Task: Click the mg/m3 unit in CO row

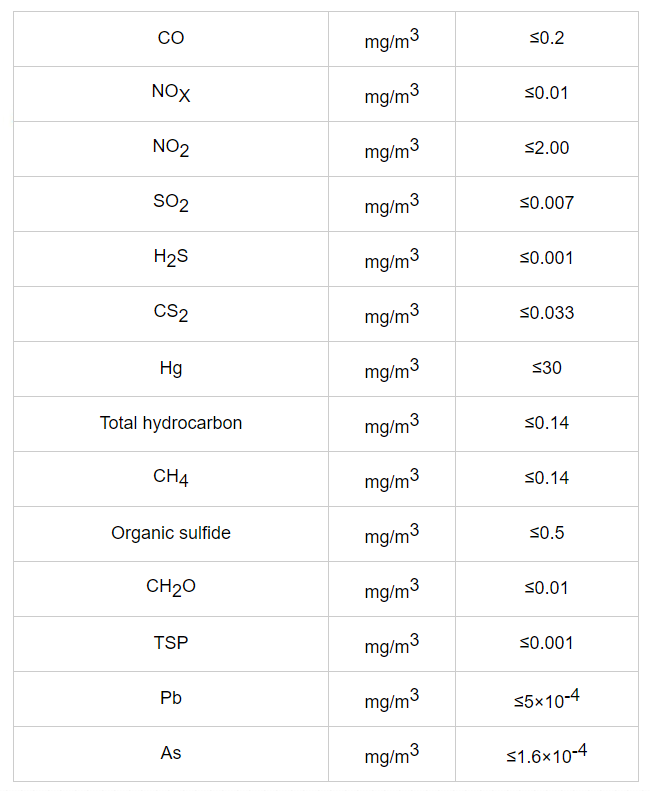Action: coord(392,39)
